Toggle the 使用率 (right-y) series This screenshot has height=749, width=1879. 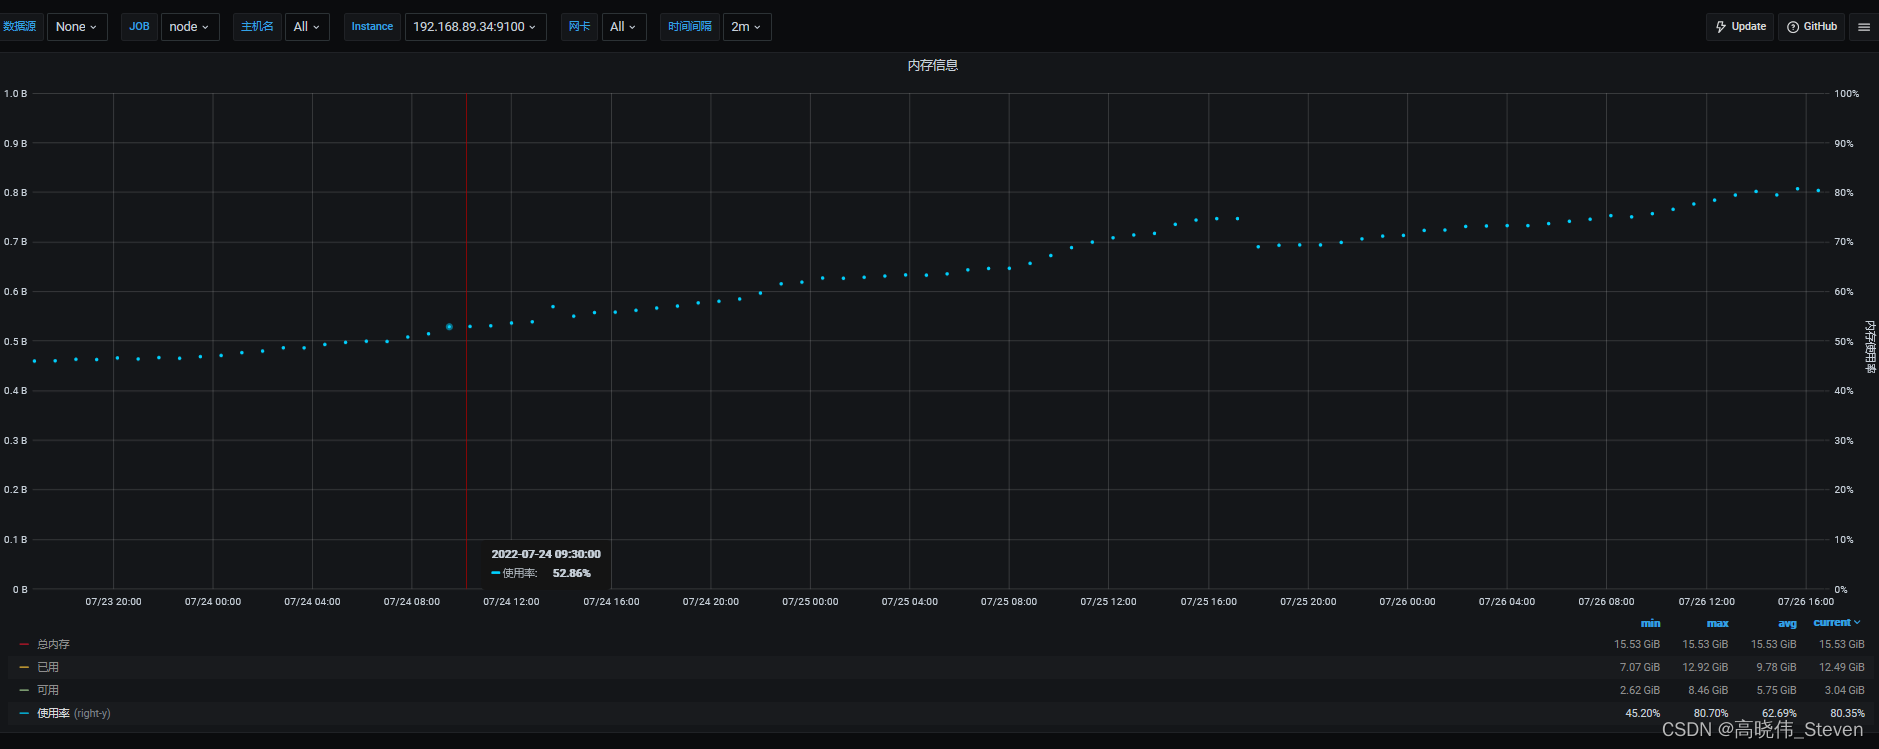[73, 713]
